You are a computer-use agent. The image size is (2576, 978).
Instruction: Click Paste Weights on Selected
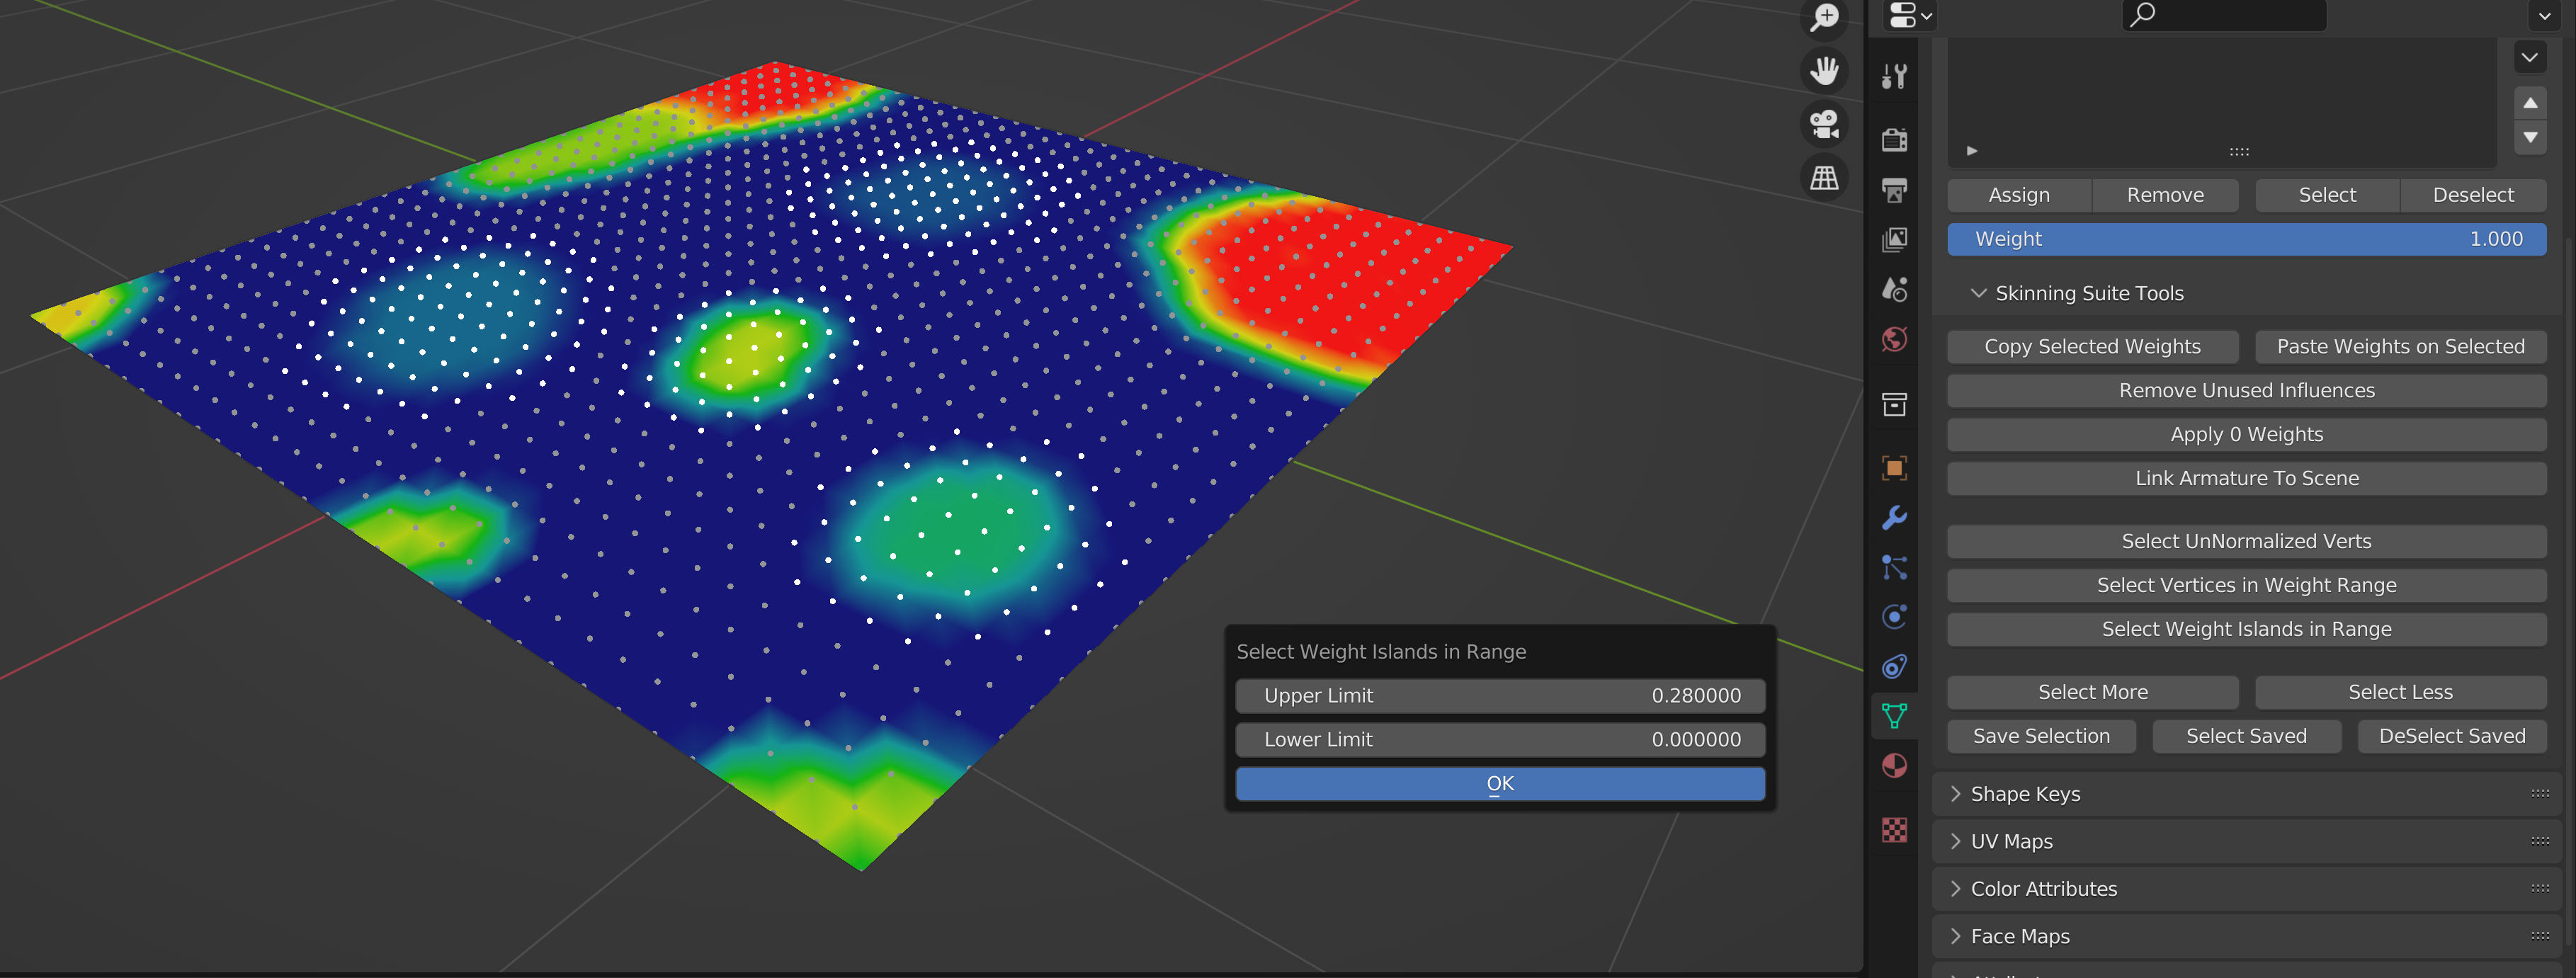point(2400,347)
